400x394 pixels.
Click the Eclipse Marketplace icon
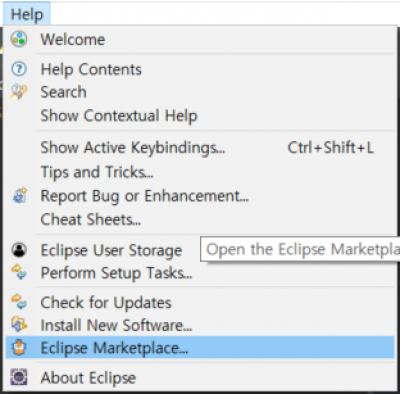pyautogui.click(x=19, y=348)
